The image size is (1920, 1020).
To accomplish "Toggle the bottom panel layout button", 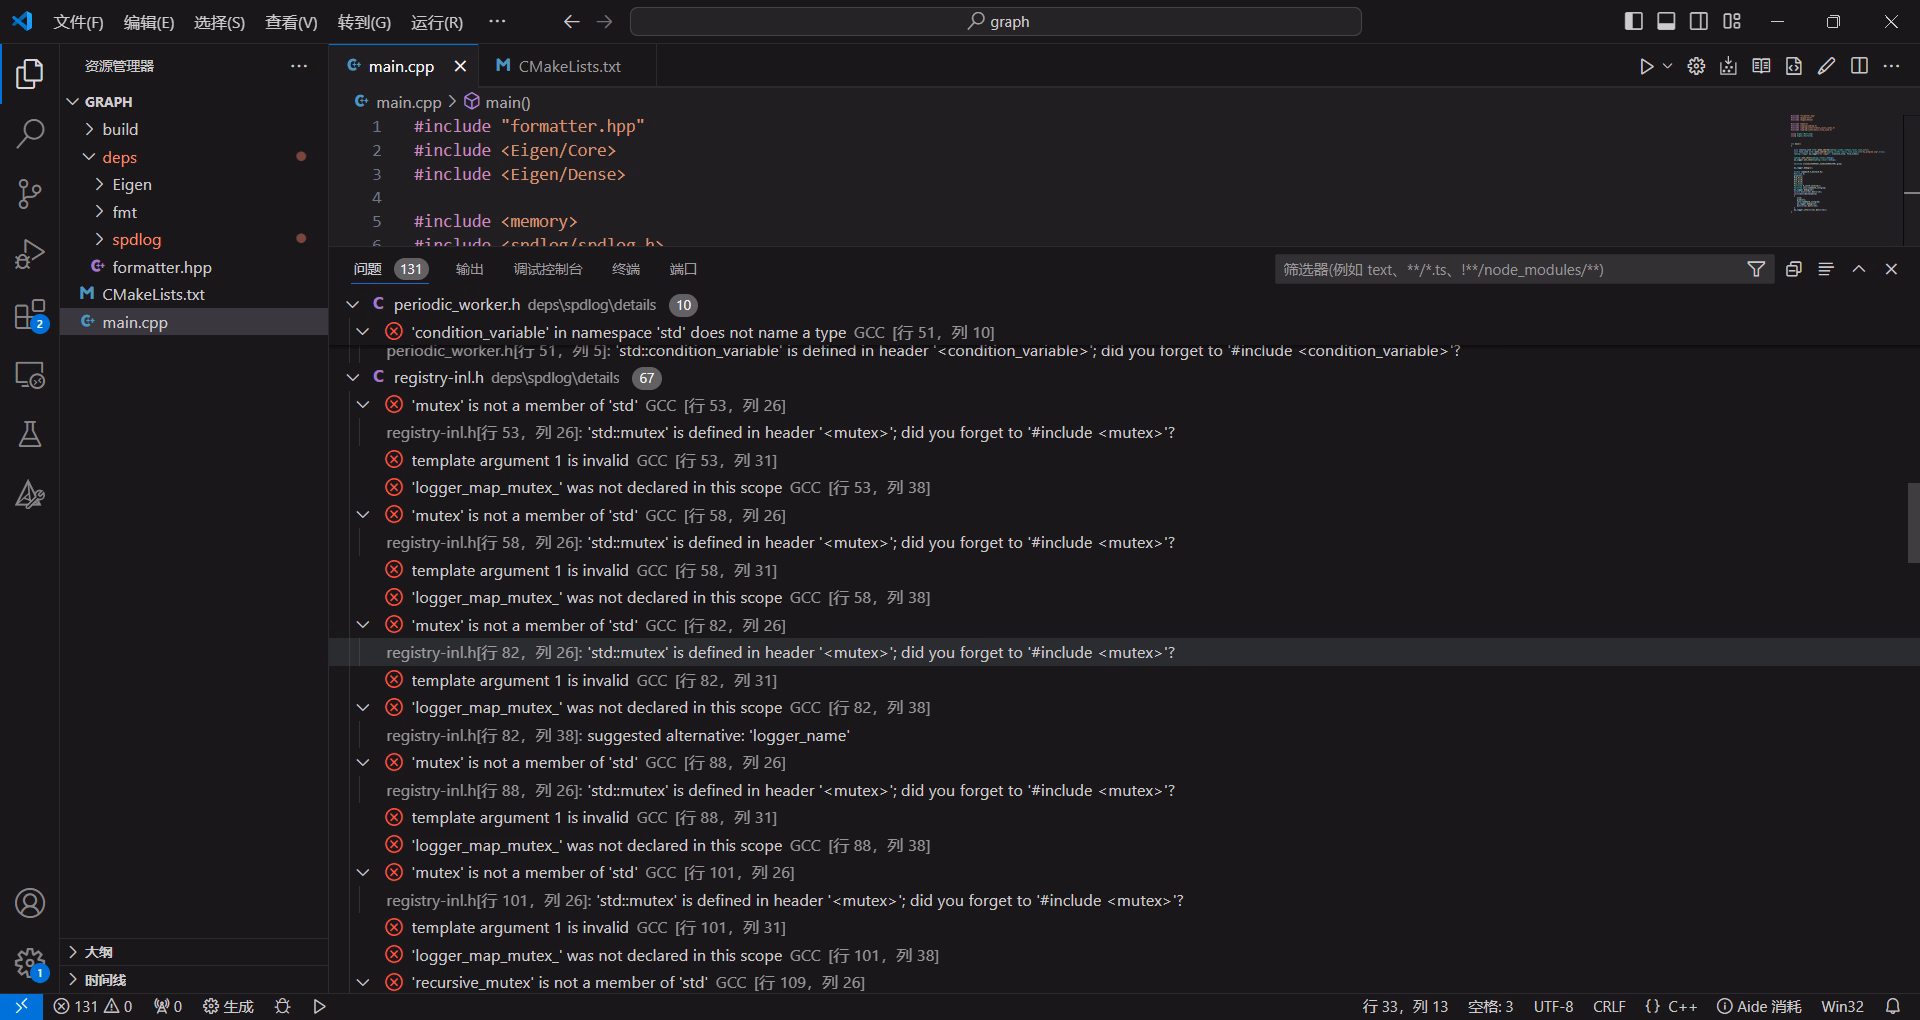I will click(x=1666, y=21).
